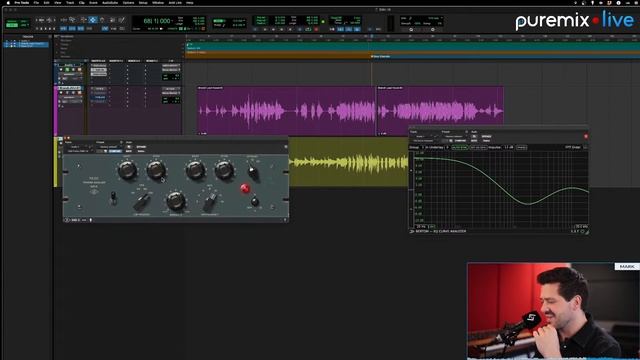
Task: Open the Setup menu
Action: click(143, 2)
